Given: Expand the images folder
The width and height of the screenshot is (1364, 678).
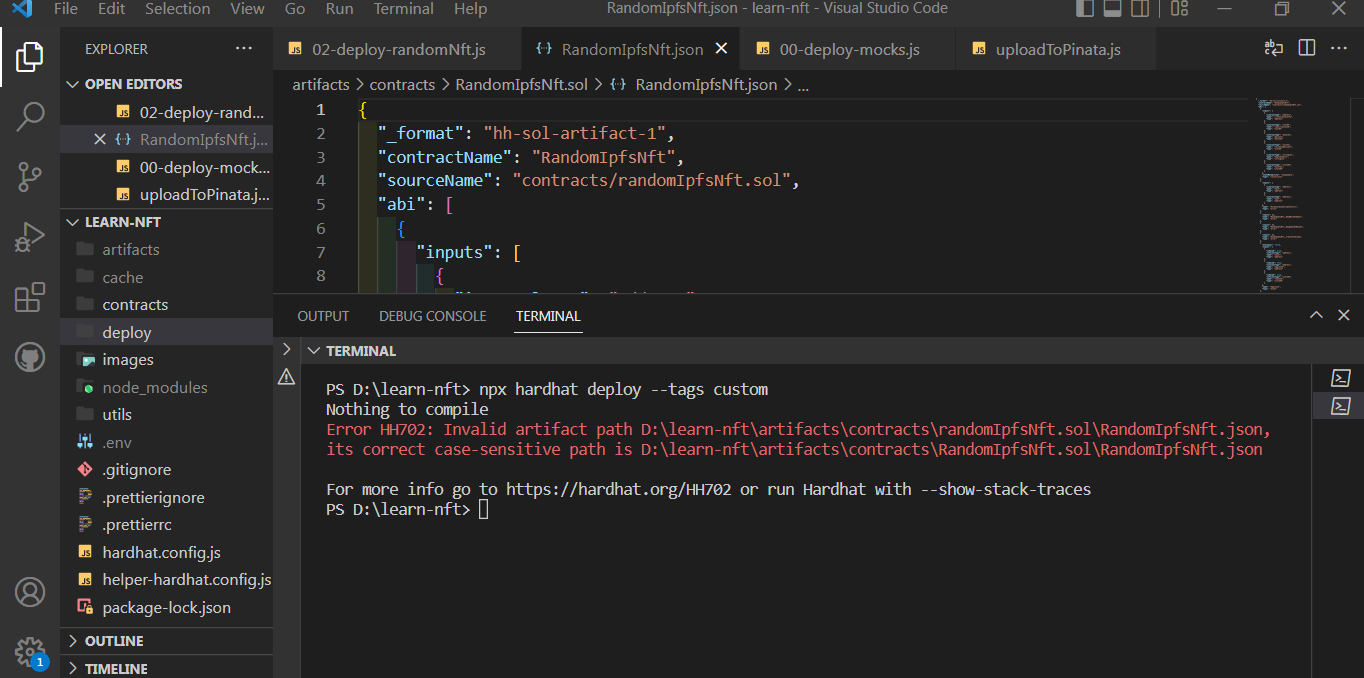Looking at the screenshot, I should 166,360.
